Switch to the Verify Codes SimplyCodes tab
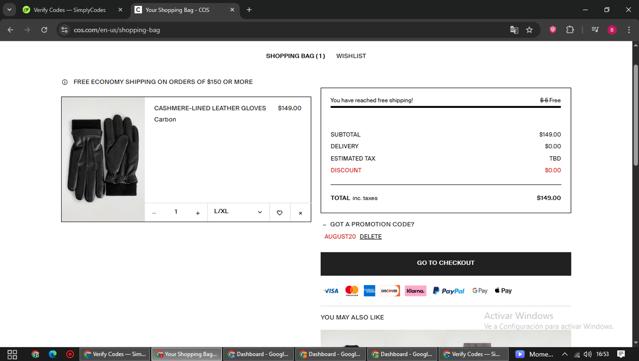Viewport: 639px width, 361px height. (x=69, y=10)
